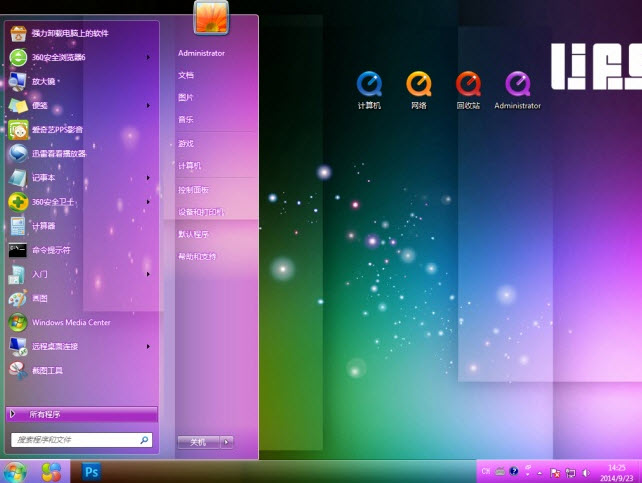Open the 放大镜 magnifier icon
This screenshot has width=642, height=483.
point(18,81)
